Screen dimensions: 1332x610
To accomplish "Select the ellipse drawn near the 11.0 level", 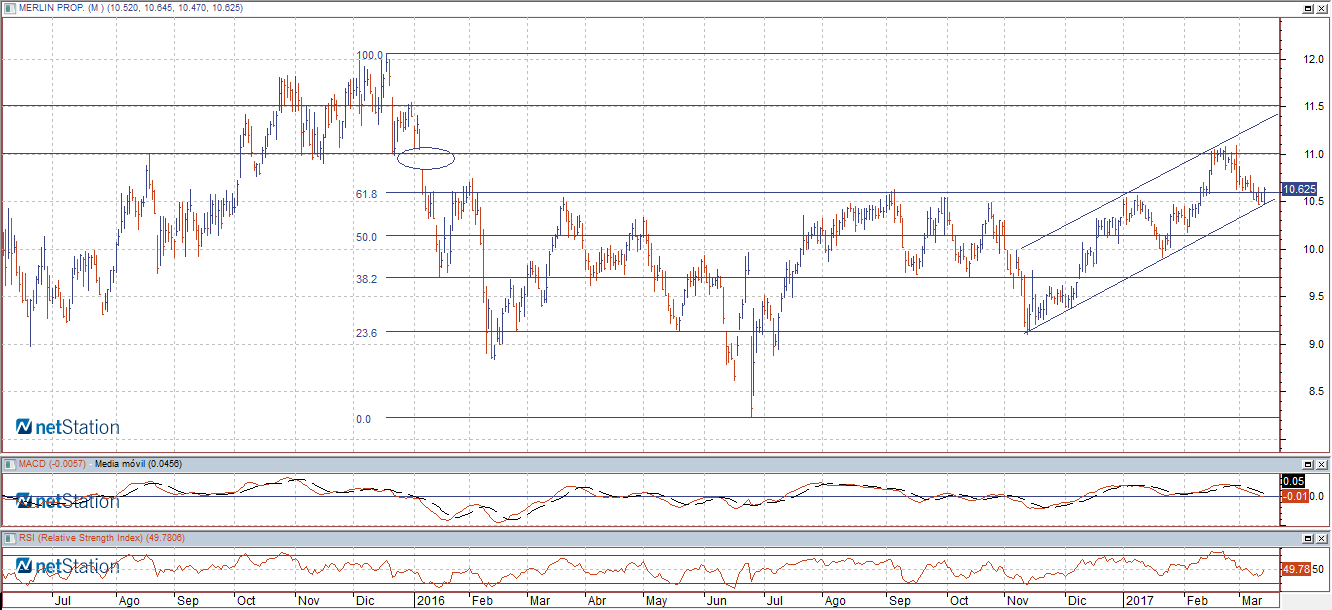I will click(x=426, y=157).
